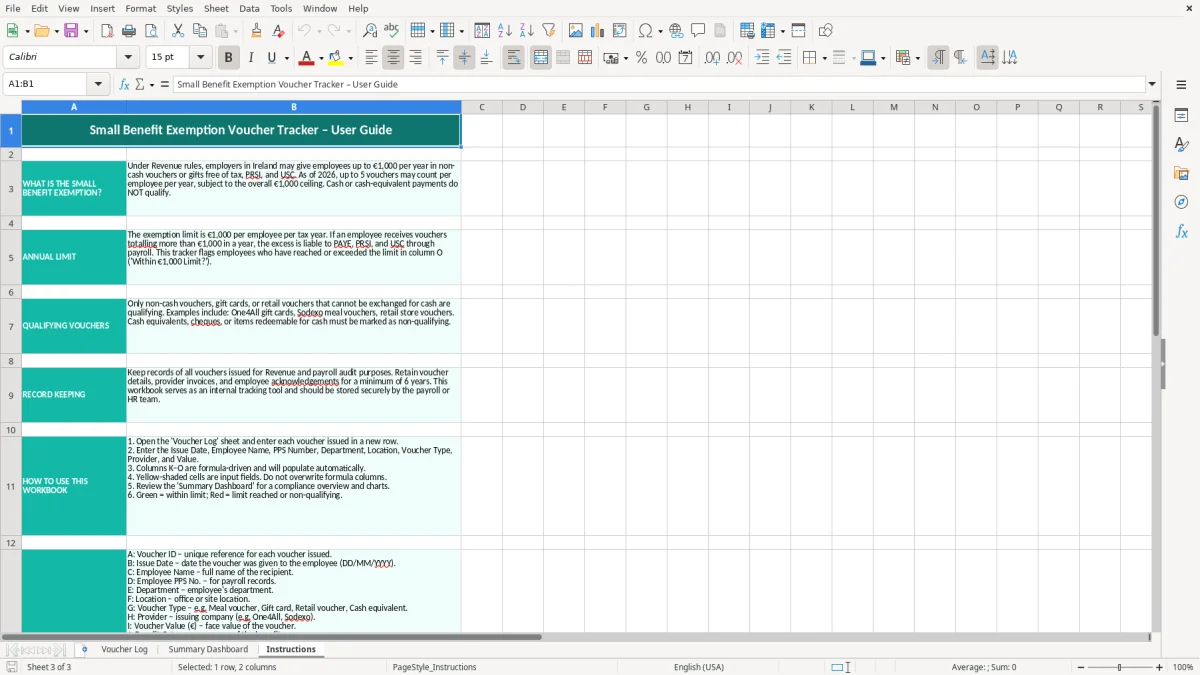Click the Draw Functions shapes icon
This screenshot has height=675, width=1200.
(x=825, y=31)
